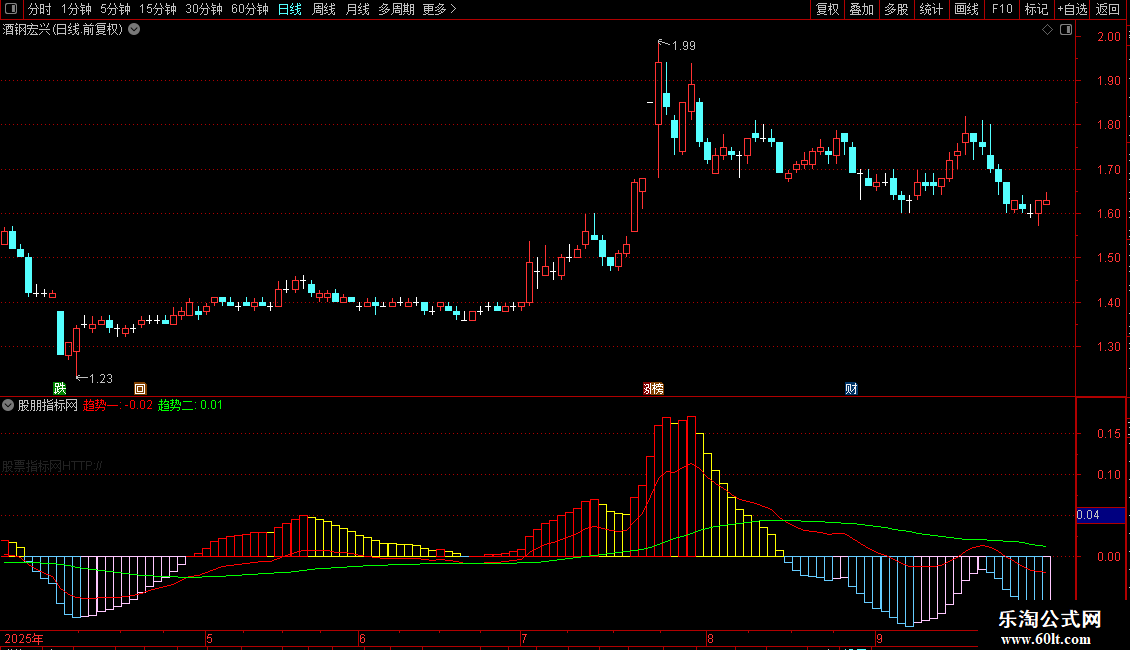This screenshot has height=650, width=1130.
Task: Click the month 7 timeline marker
Action: coord(524,638)
